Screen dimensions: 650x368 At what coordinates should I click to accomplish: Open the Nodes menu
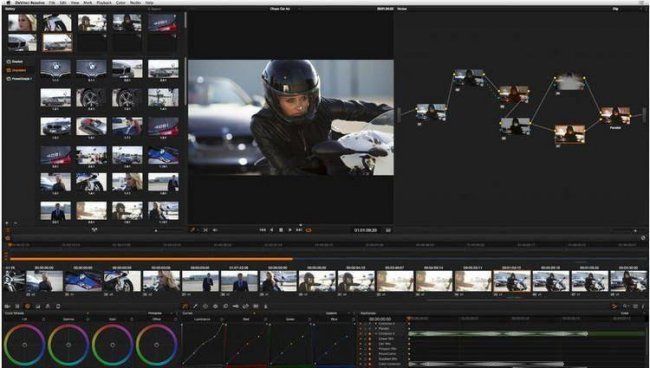(x=135, y=2)
